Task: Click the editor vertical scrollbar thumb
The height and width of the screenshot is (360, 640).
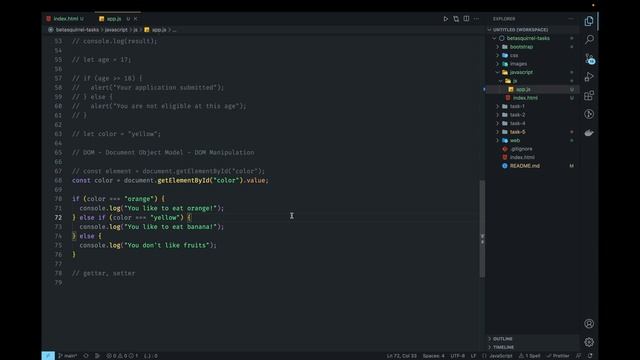Action: (482, 229)
